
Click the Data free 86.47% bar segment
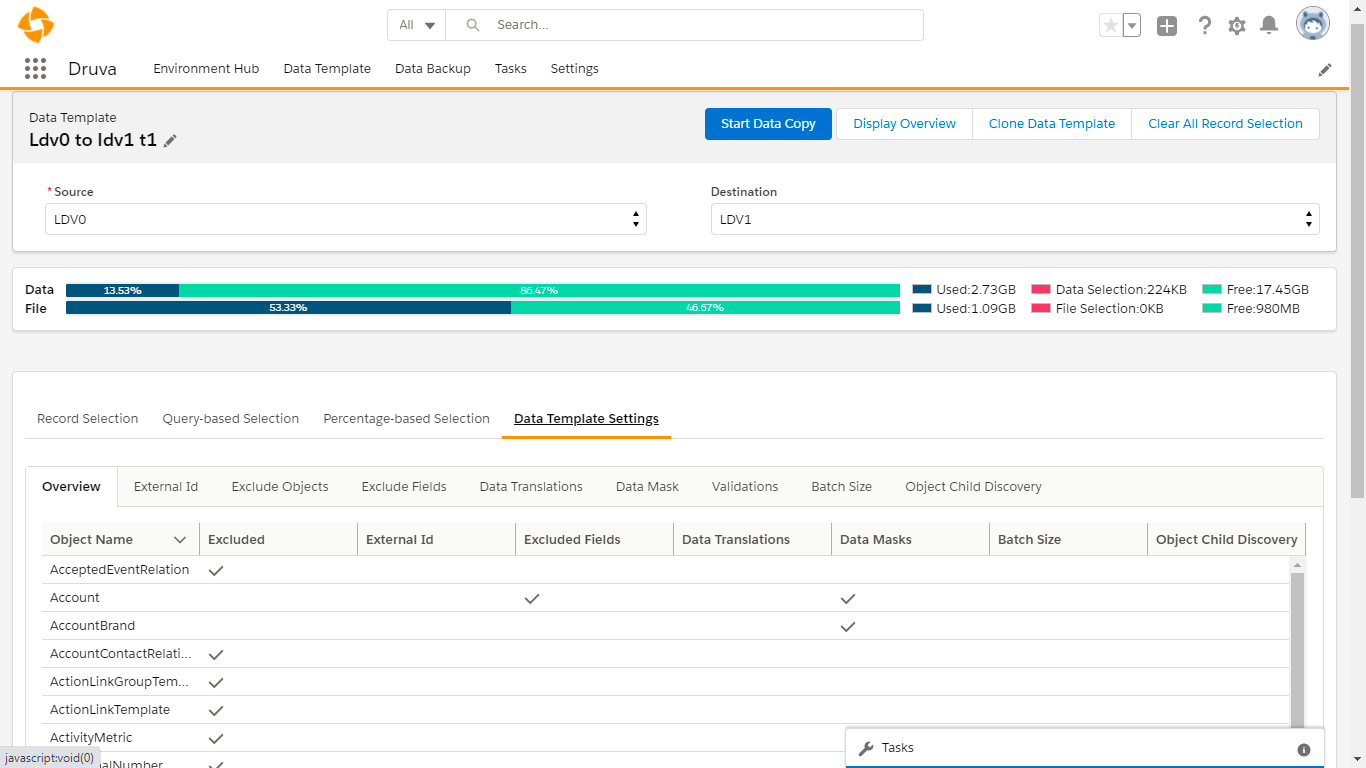click(x=539, y=290)
